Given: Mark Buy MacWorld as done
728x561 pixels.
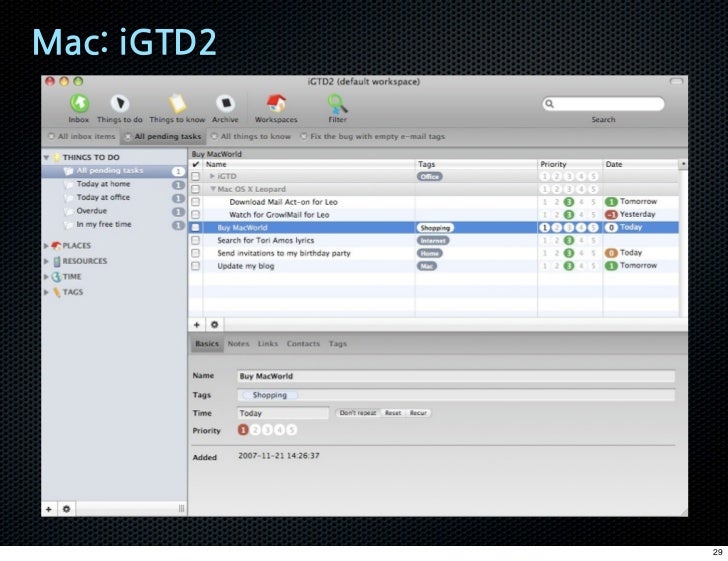Looking at the screenshot, I should pyautogui.click(x=195, y=228).
